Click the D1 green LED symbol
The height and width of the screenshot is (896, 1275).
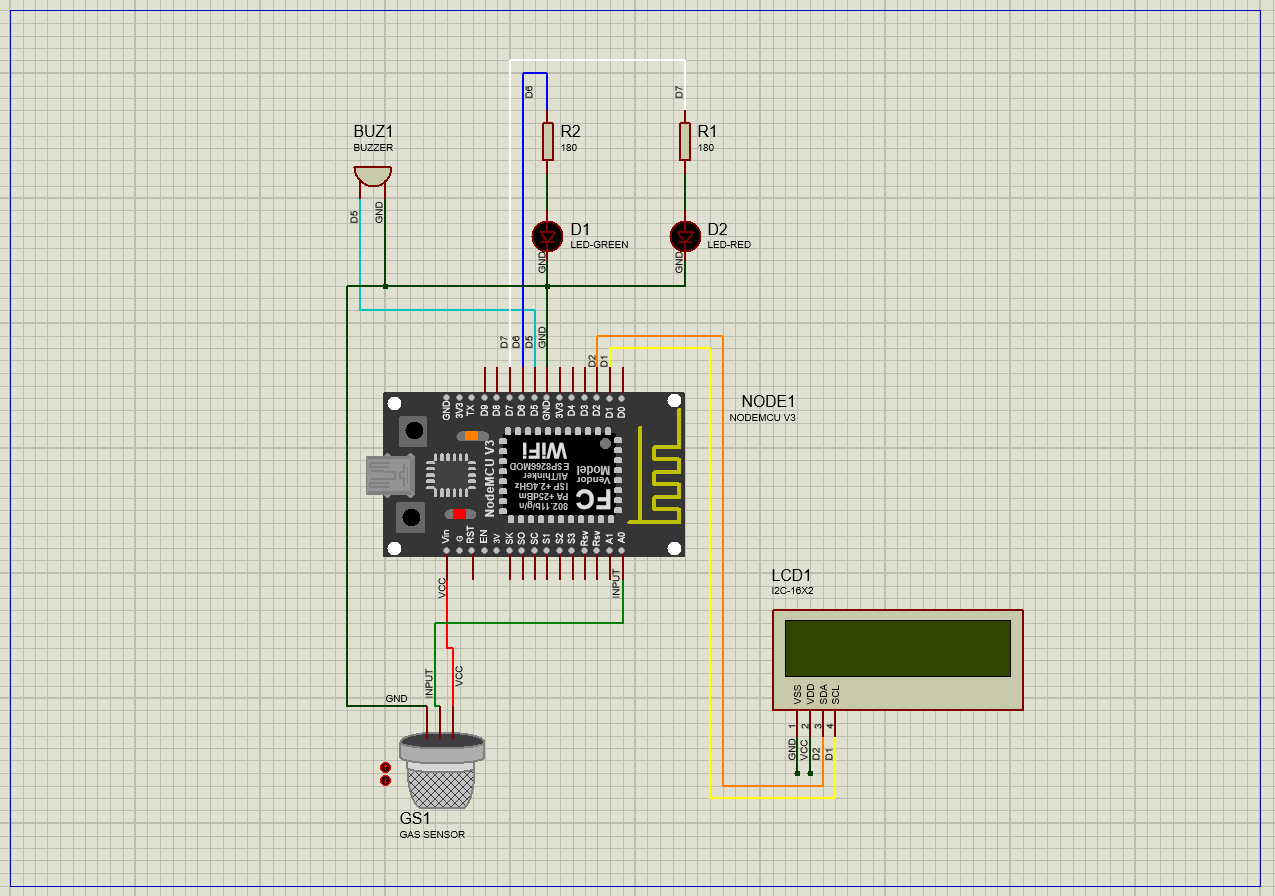pos(546,236)
